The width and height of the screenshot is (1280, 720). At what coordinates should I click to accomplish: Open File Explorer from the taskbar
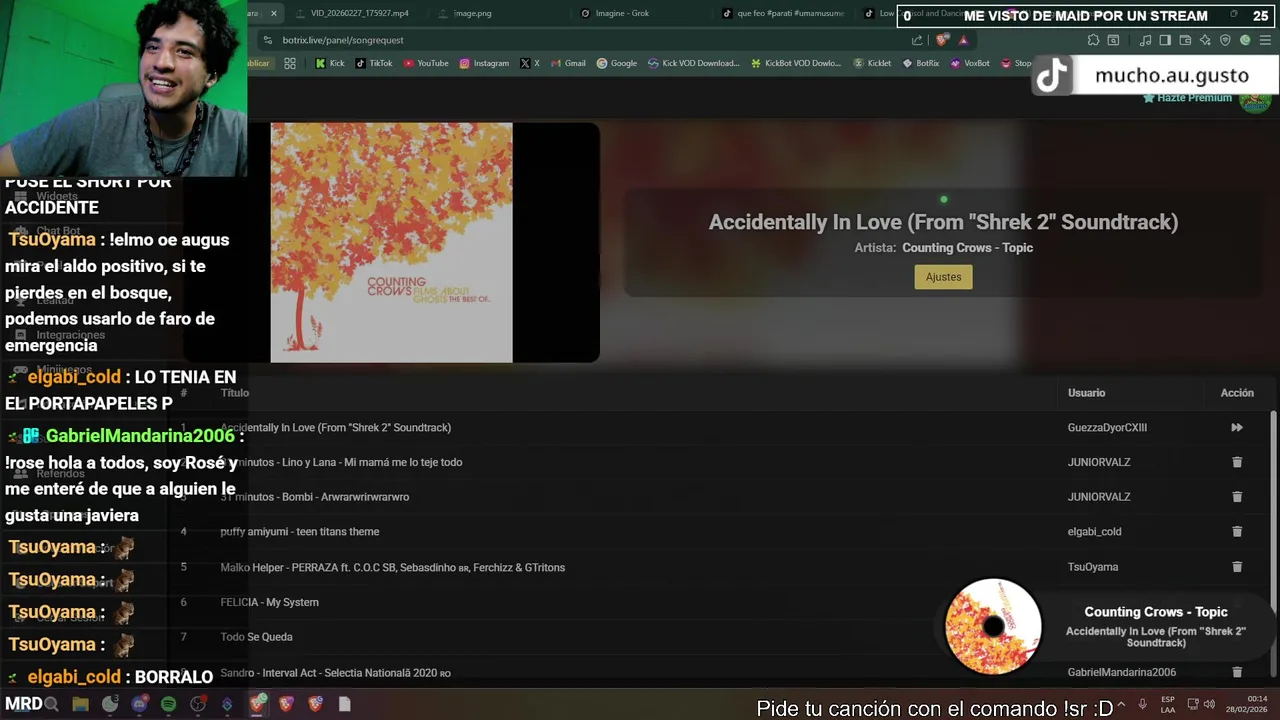tap(81, 704)
